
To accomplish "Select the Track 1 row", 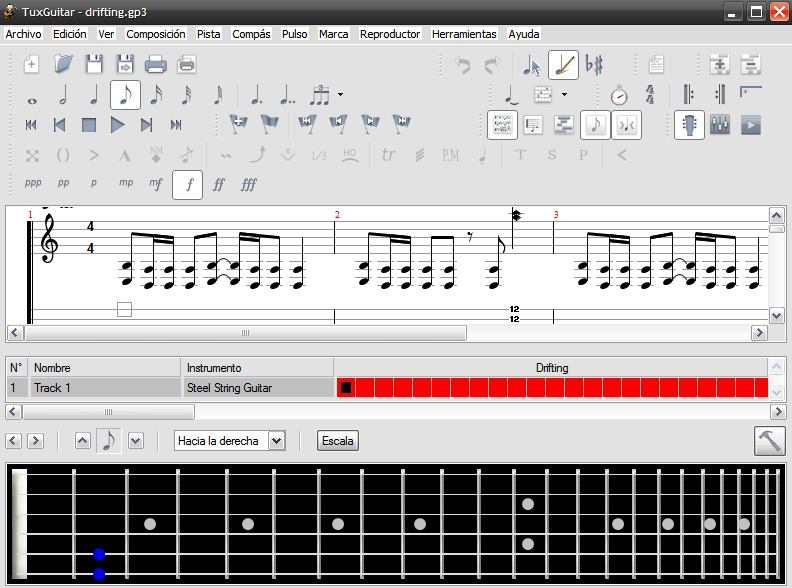I will click(387, 388).
